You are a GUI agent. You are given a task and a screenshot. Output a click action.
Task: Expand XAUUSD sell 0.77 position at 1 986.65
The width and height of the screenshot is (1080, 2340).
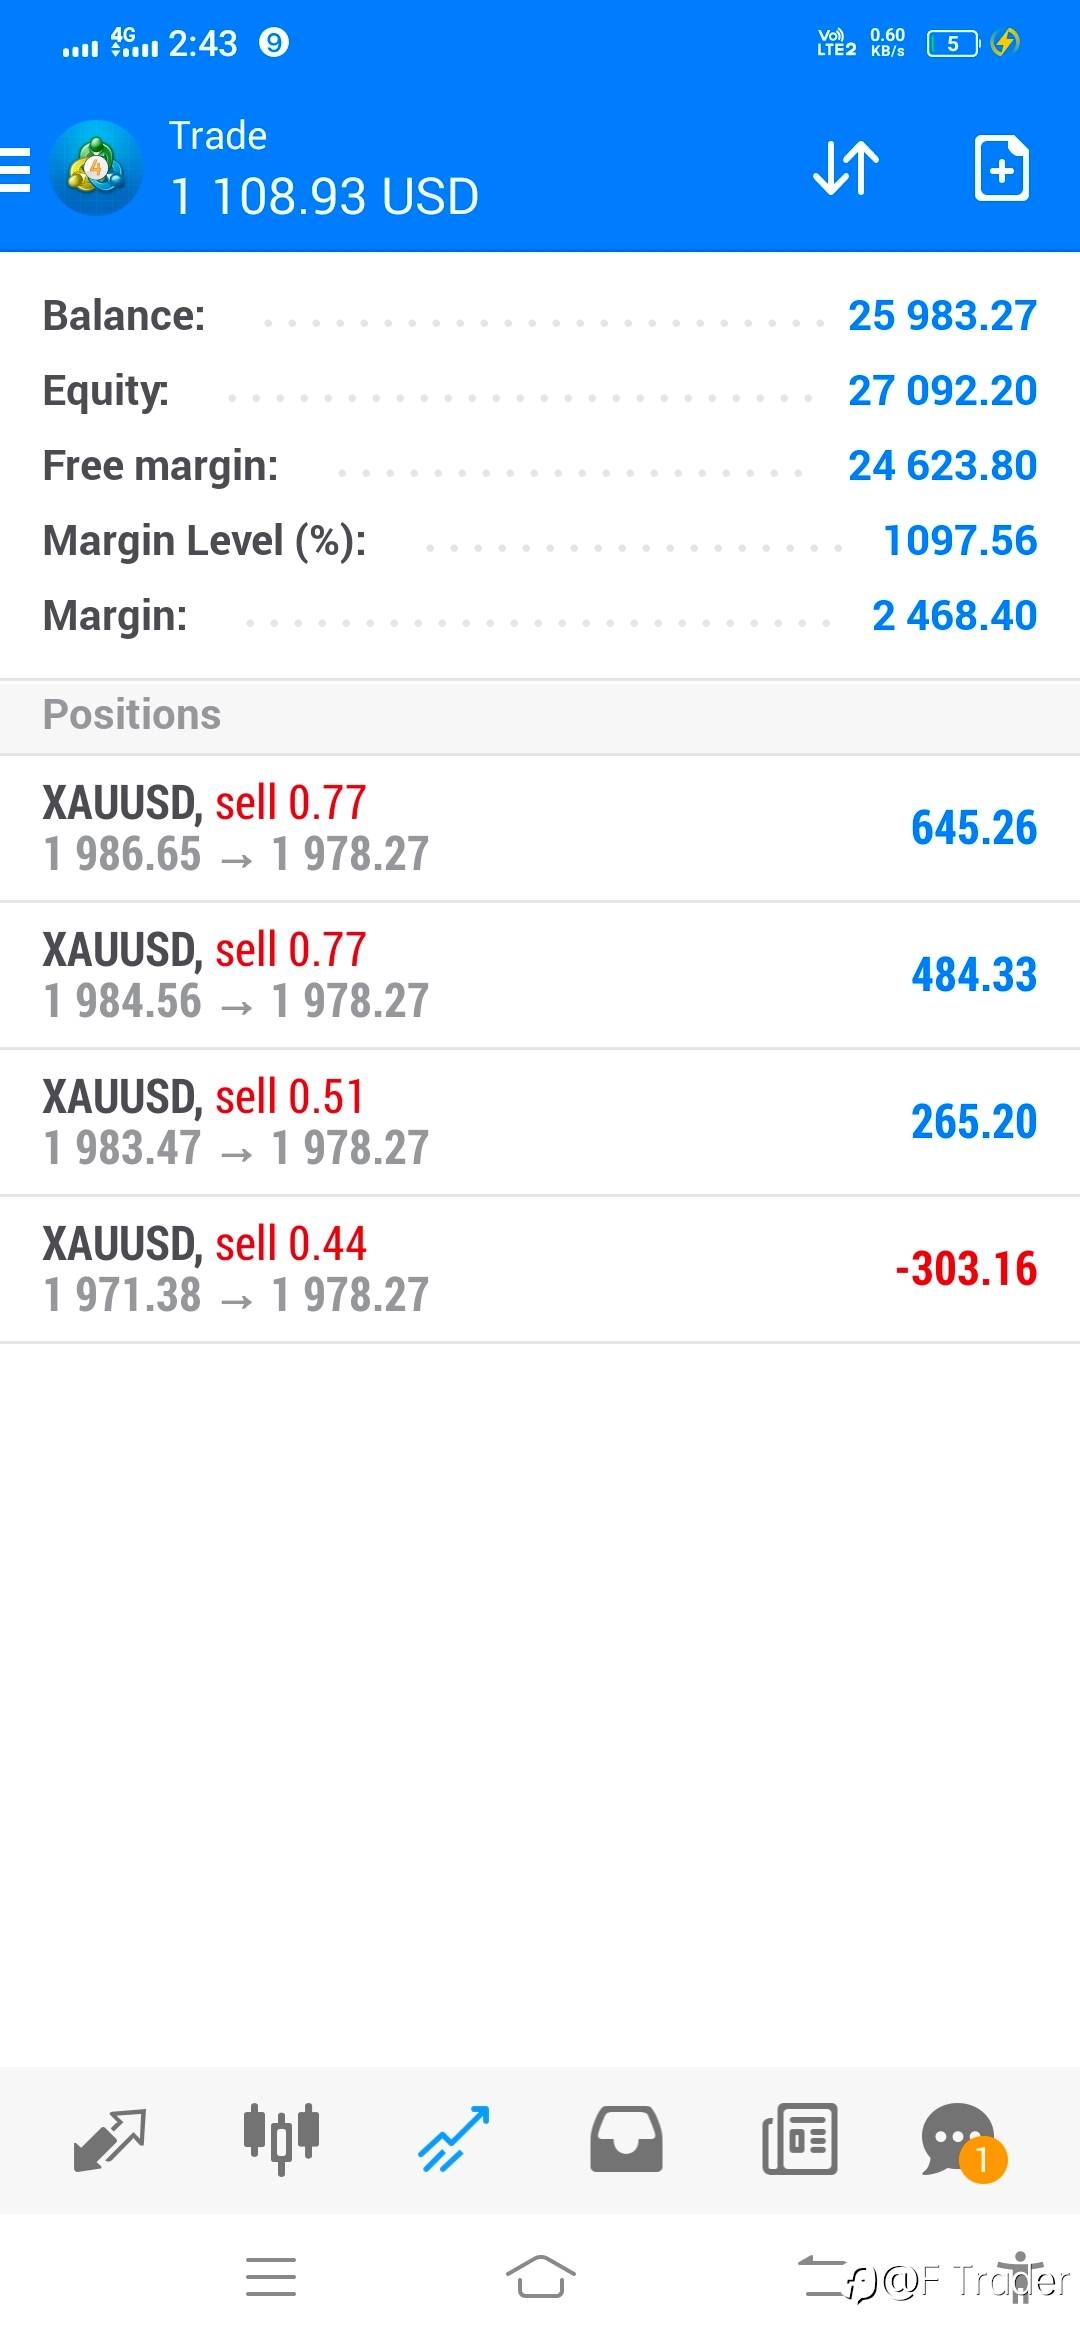pyautogui.click(x=540, y=829)
